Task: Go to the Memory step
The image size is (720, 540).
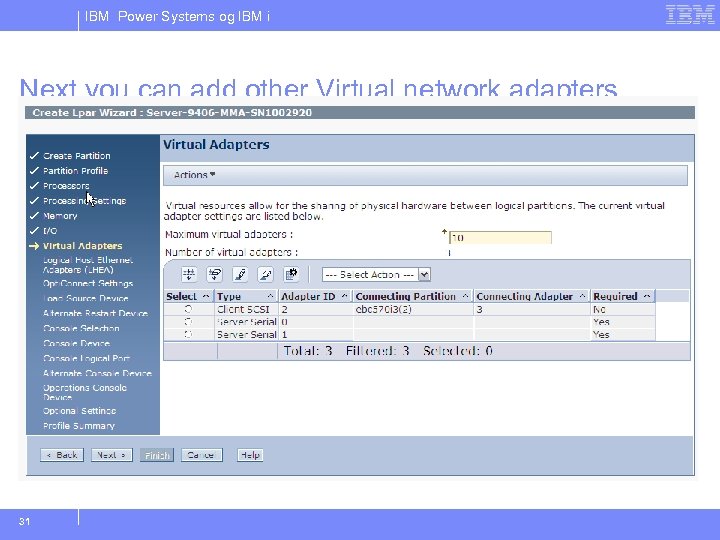Action: (60, 216)
